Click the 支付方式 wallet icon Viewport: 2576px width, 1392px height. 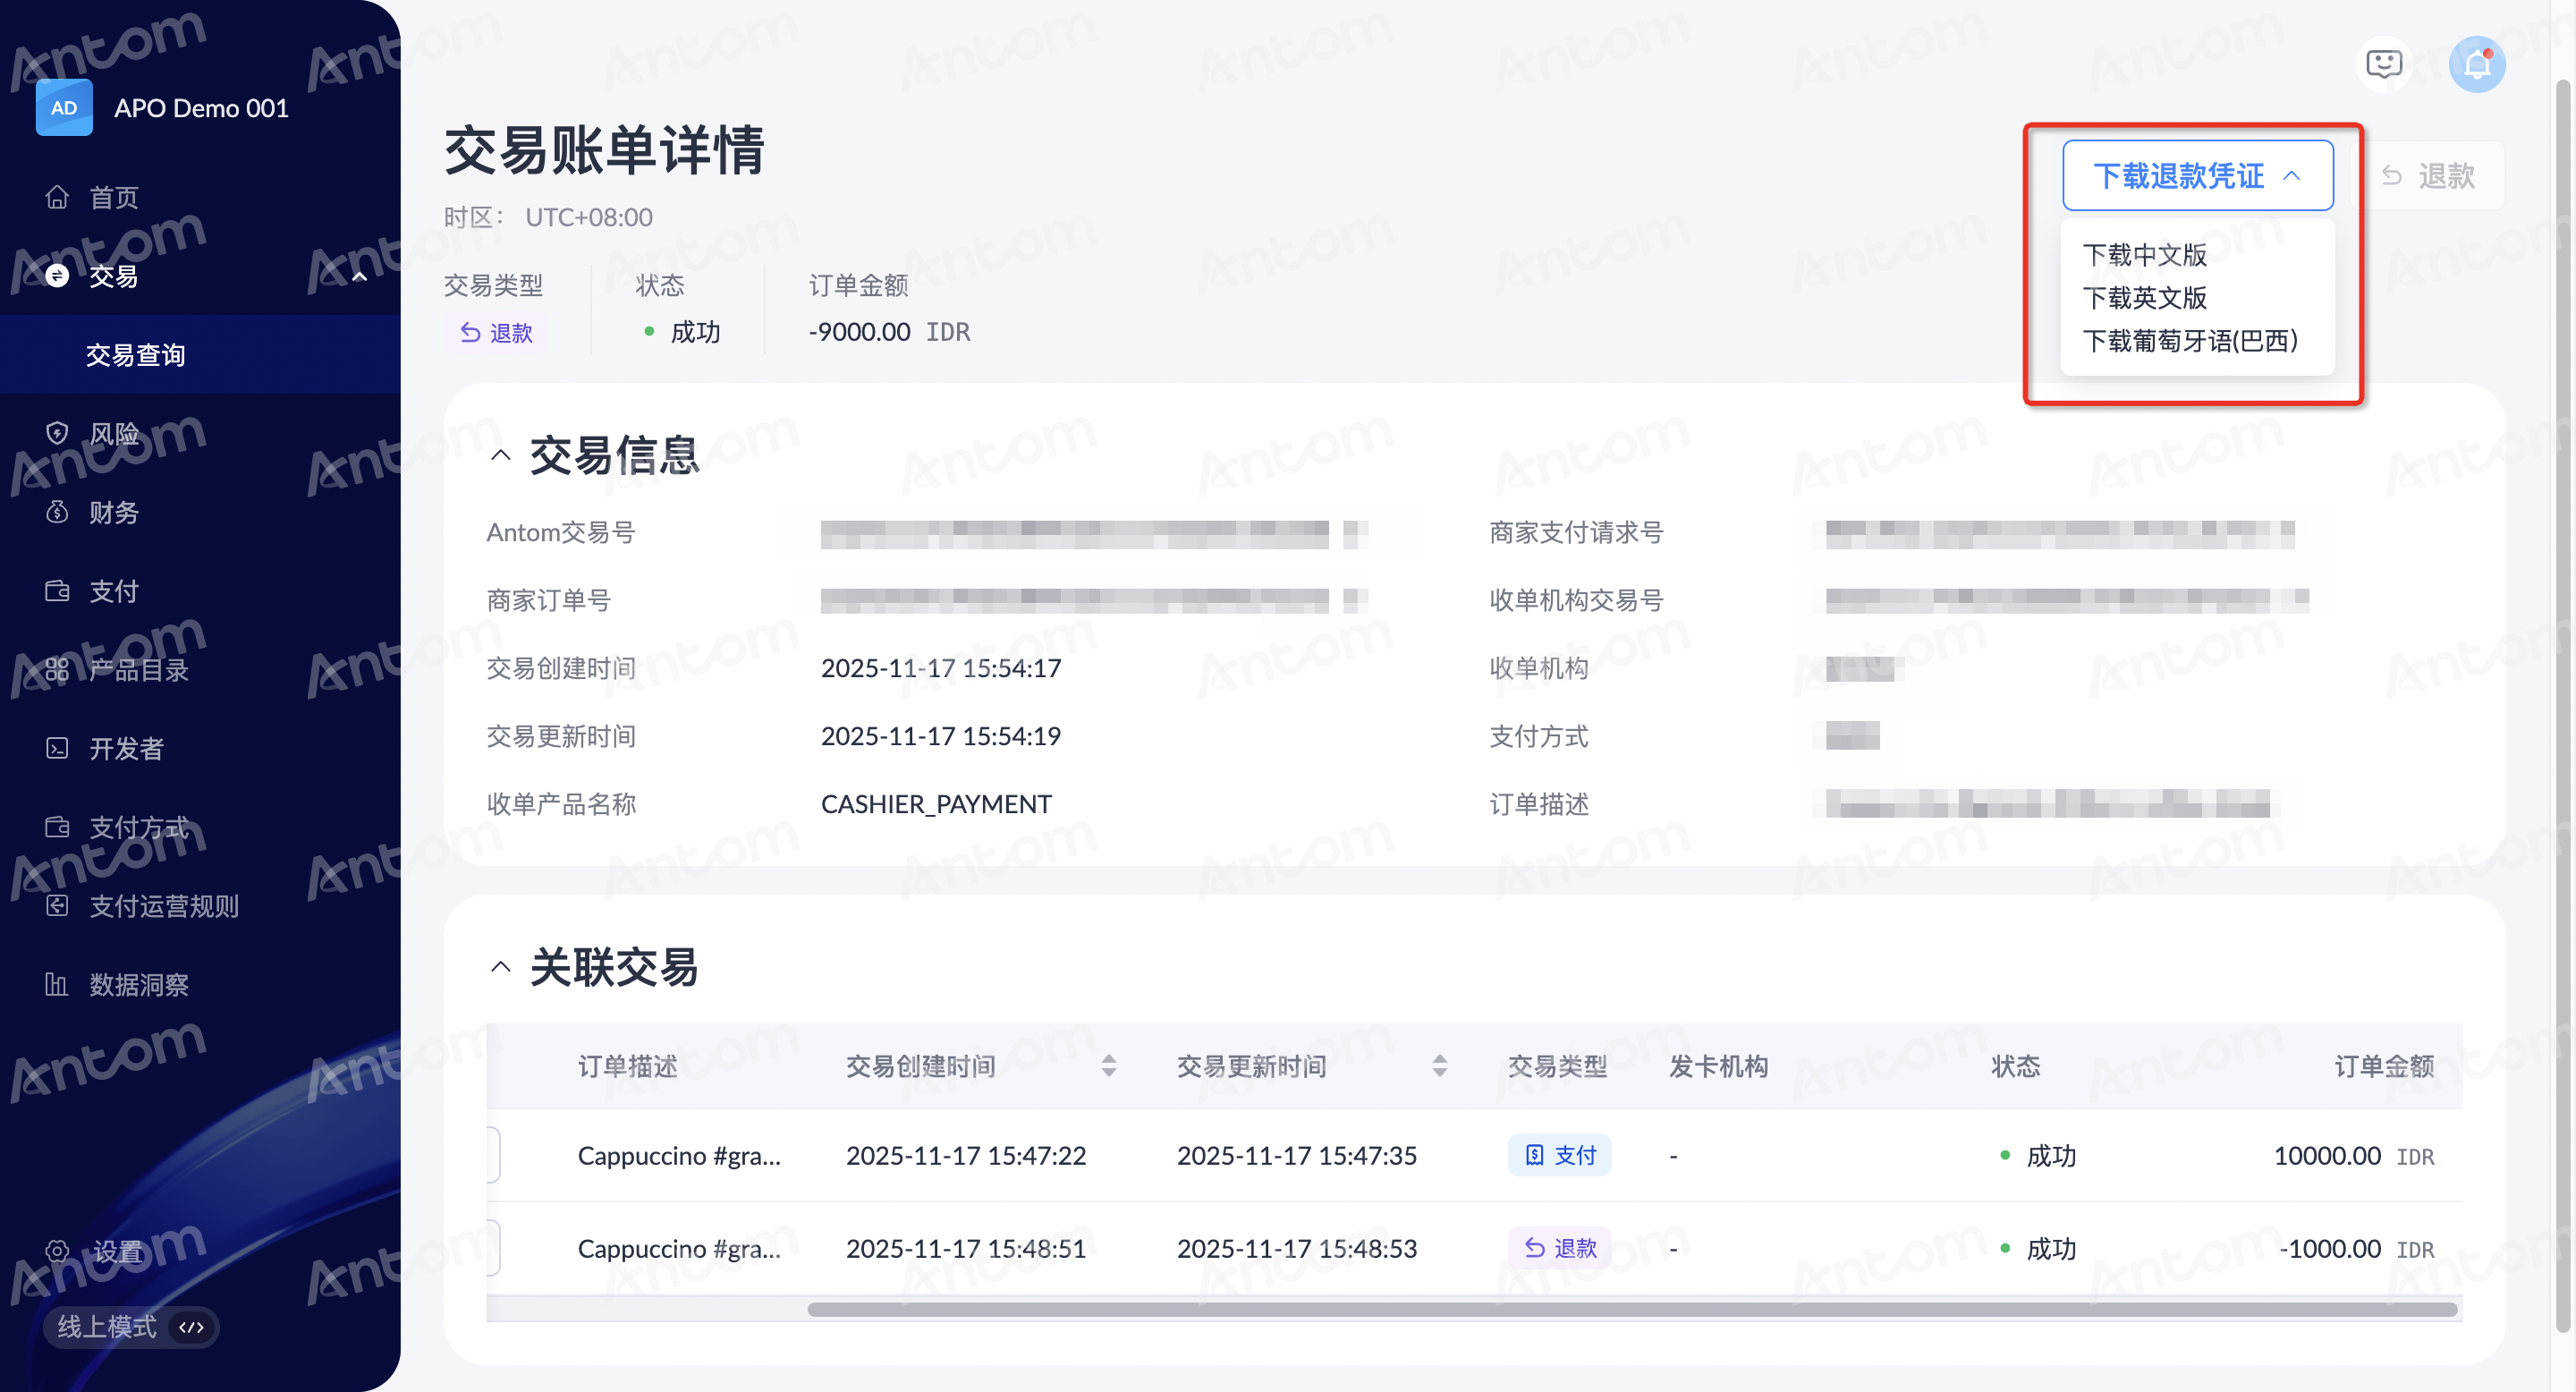[x=57, y=827]
